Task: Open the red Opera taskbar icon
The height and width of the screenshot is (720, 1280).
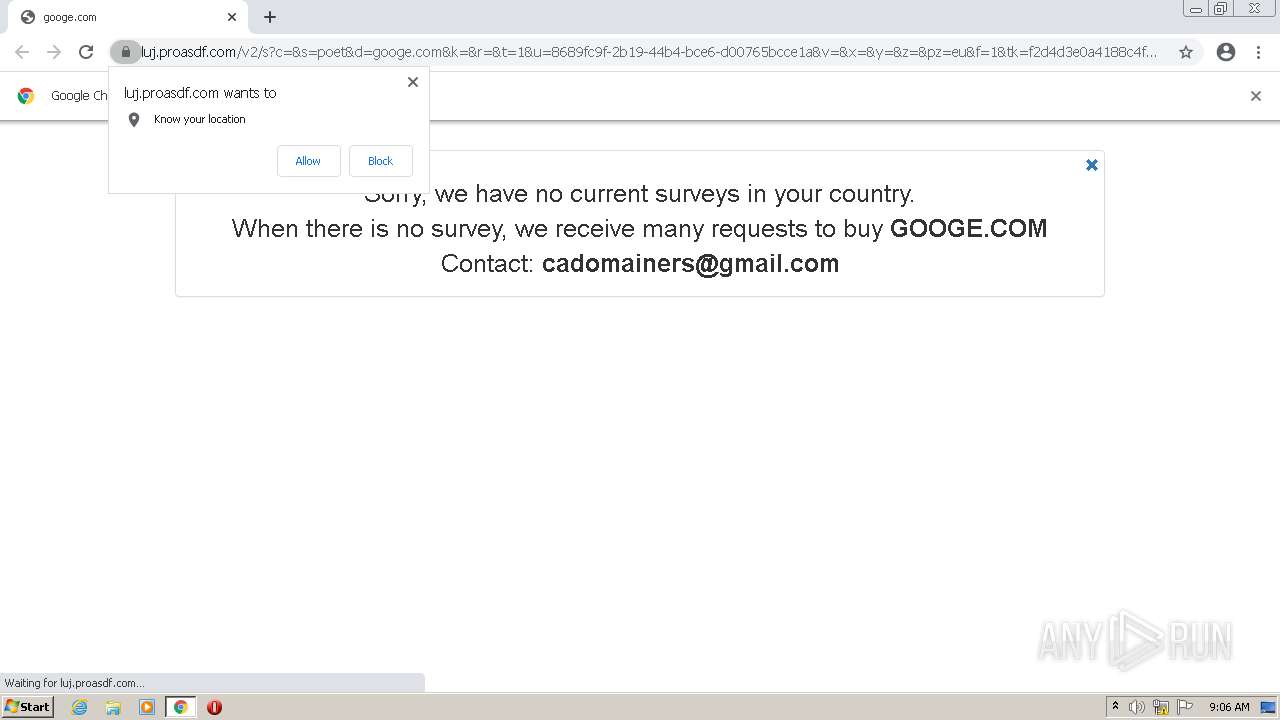Action: 214,707
